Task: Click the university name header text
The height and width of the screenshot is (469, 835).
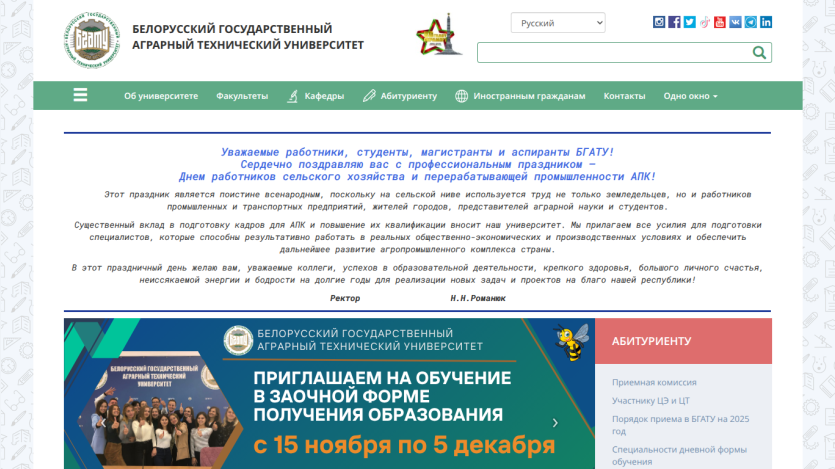Action: point(248,37)
